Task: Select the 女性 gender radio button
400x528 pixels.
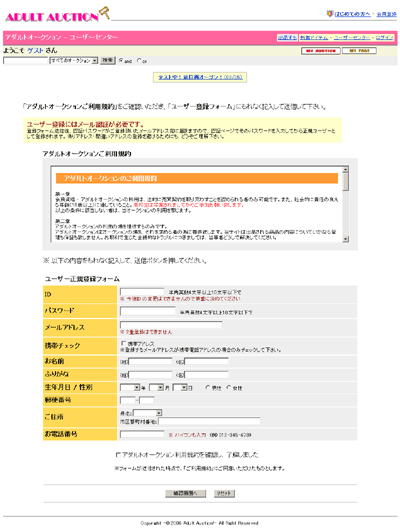Action: click(229, 388)
